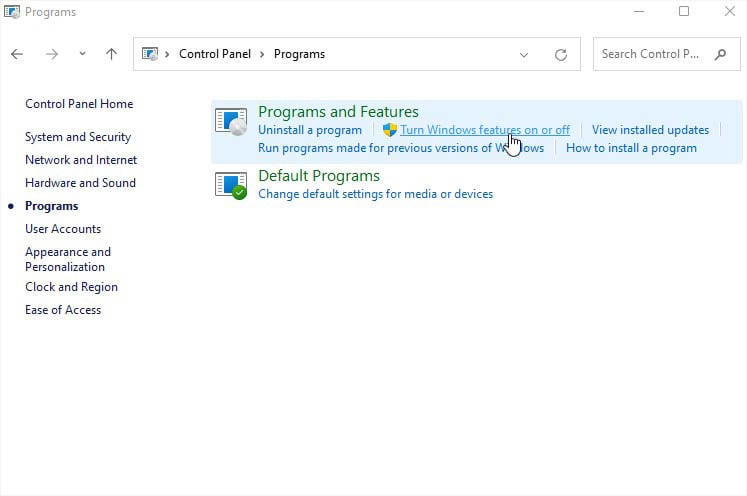The image size is (747, 496).
Task: Click Run programs made for previous versions
Action: pyautogui.click(x=401, y=148)
